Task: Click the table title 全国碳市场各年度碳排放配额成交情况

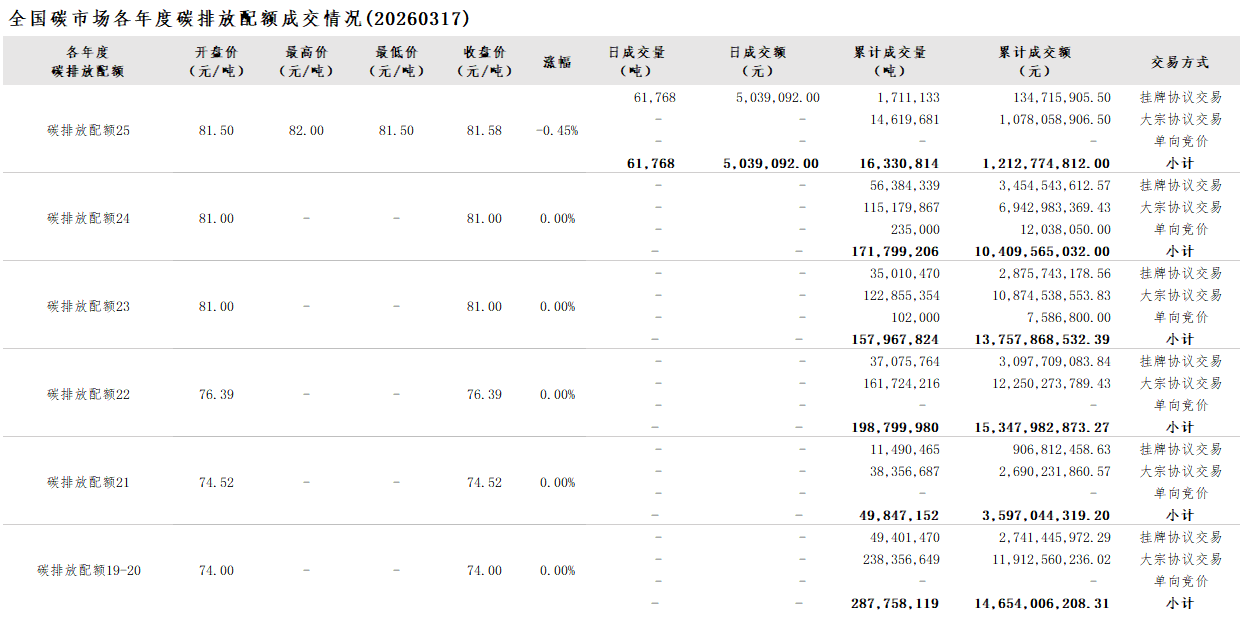Action: 240,19
